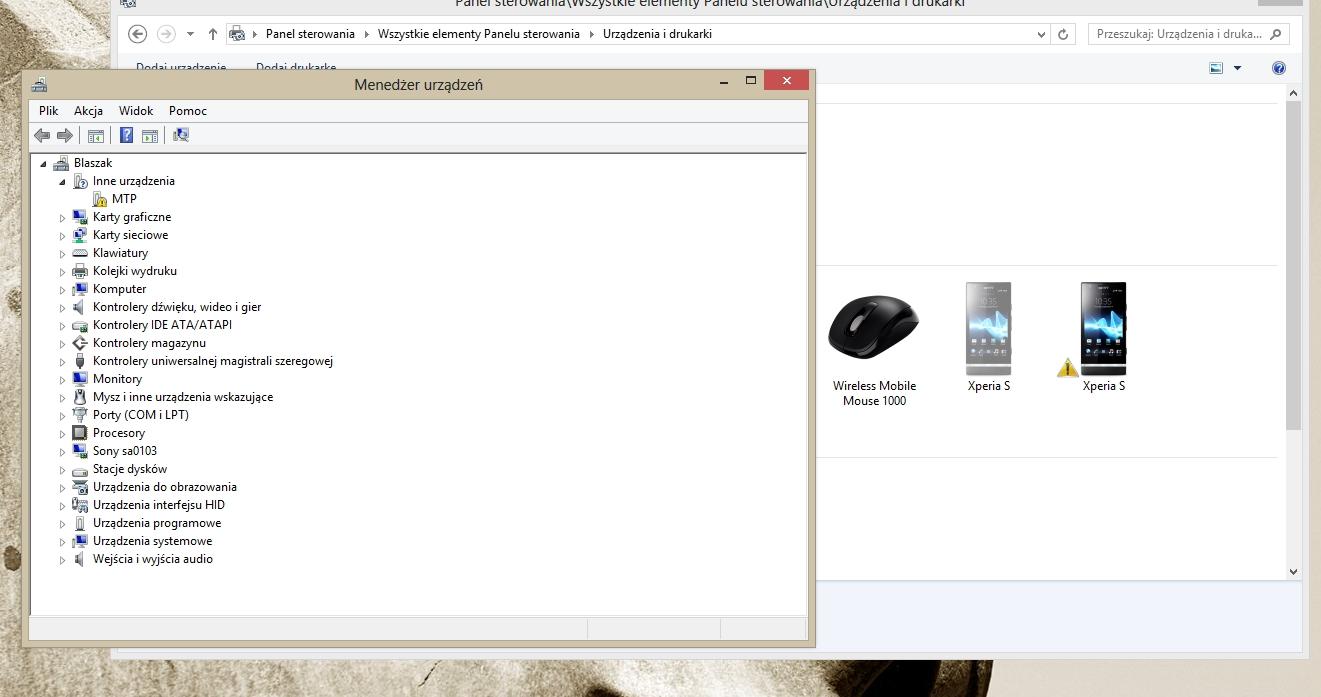The width and height of the screenshot is (1321, 697).
Task: Open Help icon in Urządzenia i drukarki window
Action: point(1278,68)
